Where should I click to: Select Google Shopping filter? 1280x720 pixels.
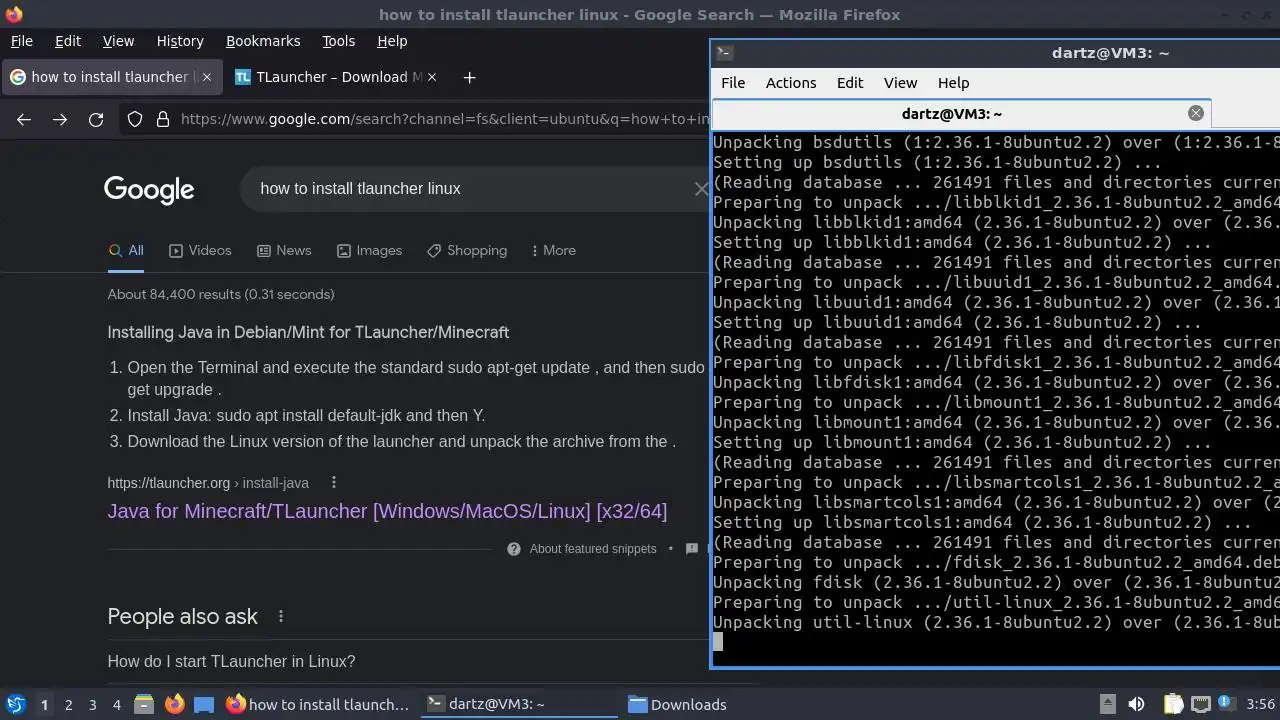[467, 251]
